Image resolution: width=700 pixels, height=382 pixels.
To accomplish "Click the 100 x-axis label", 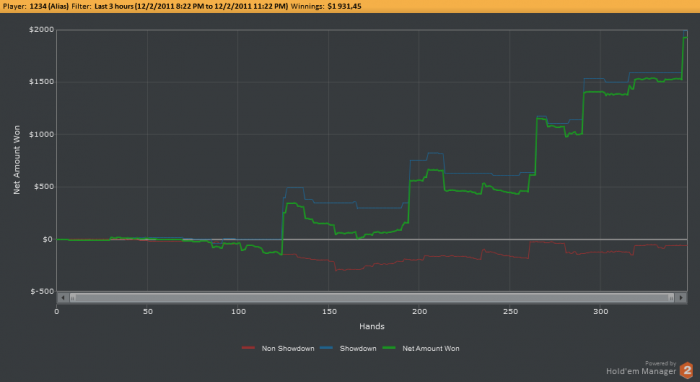I will (238, 311).
